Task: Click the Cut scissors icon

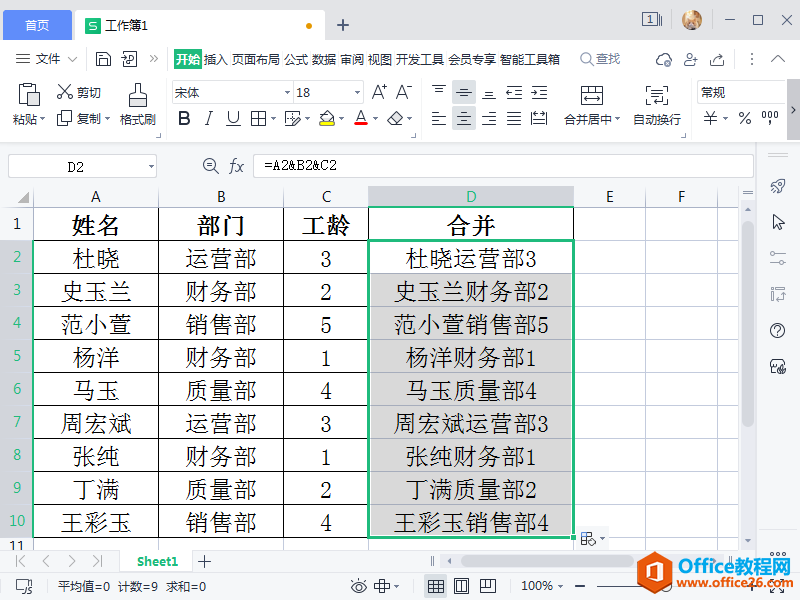Action: [x=66, y=92]
